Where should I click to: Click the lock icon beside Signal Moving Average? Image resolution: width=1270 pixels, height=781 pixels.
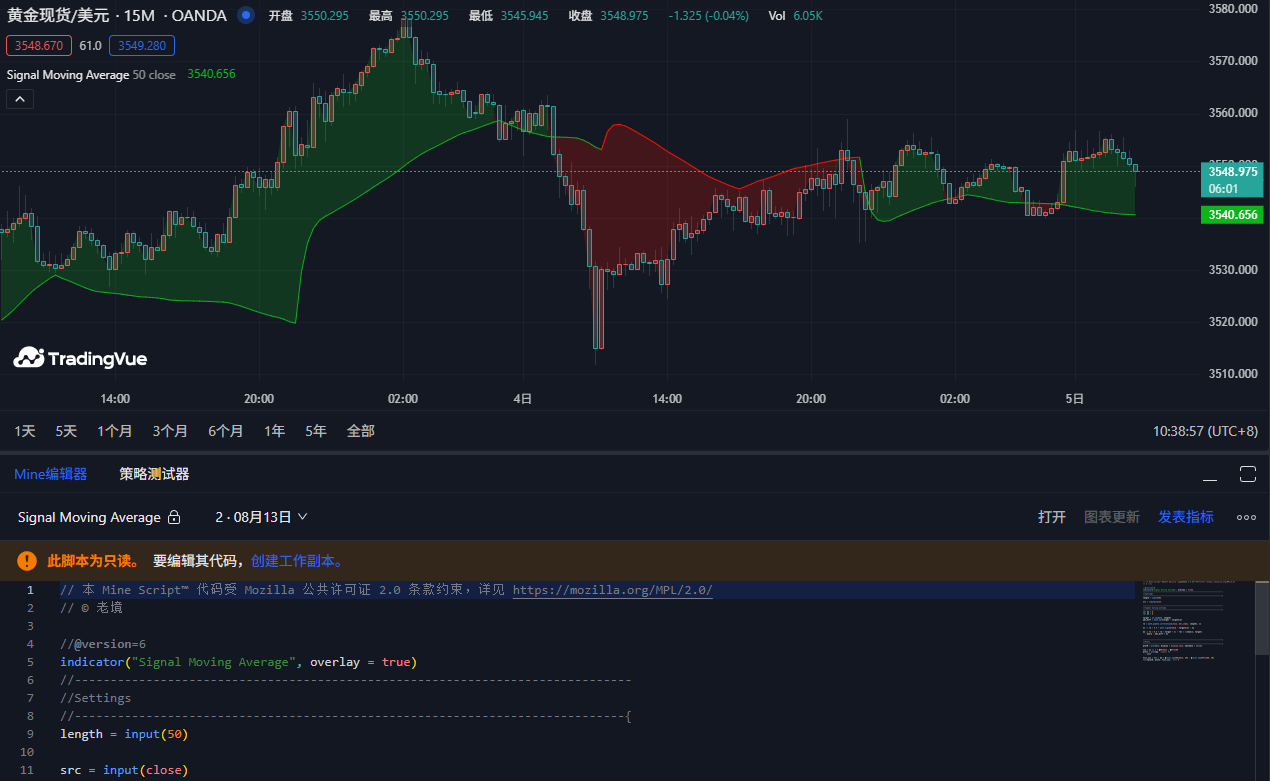pyautogui.click(x=174, y=517)
